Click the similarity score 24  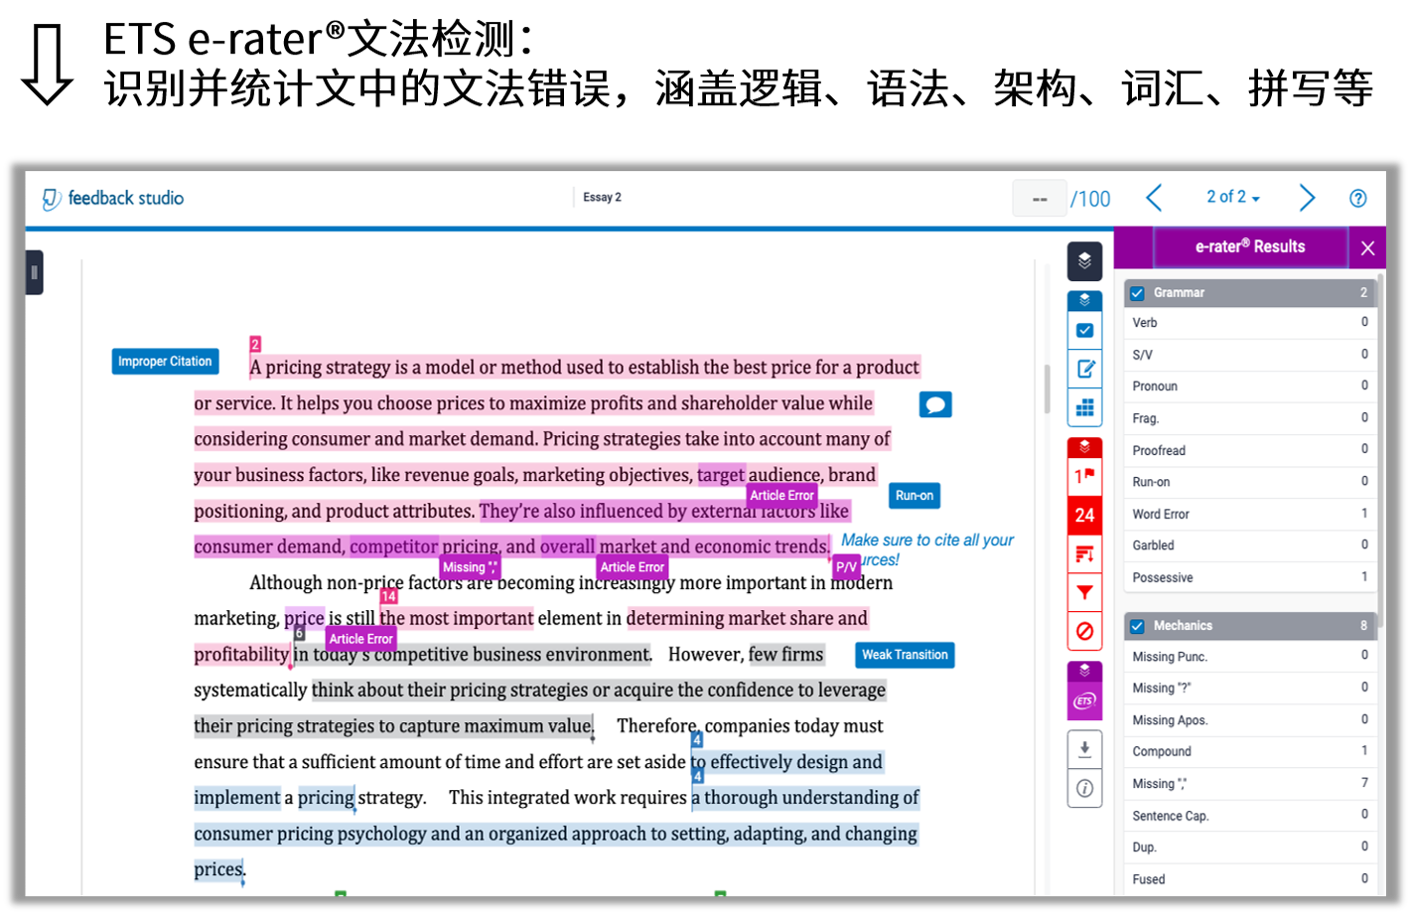pos(1084,515)
